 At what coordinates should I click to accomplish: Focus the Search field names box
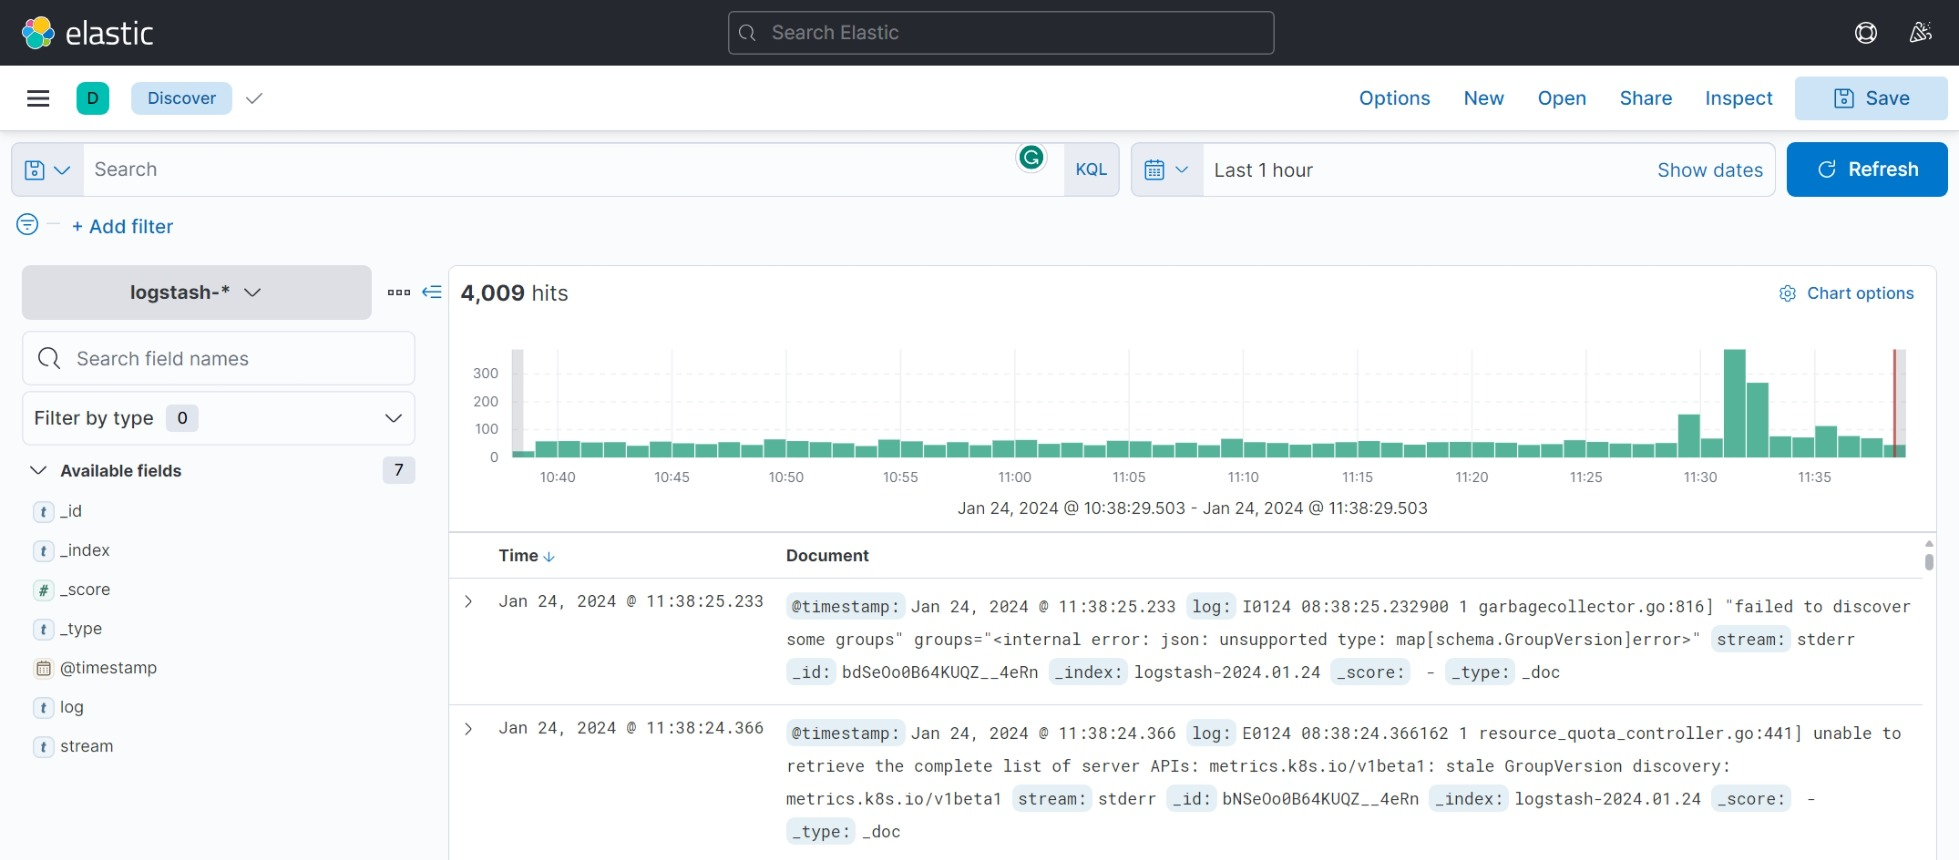click(x=218, y=358)
